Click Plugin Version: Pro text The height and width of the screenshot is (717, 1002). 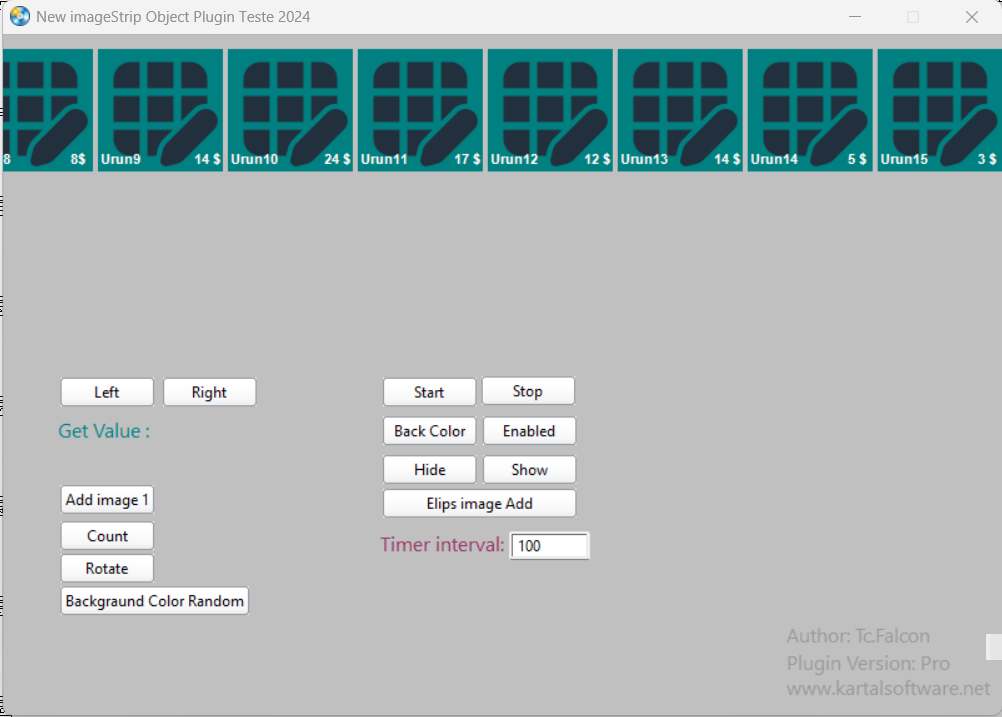(868, 663)
